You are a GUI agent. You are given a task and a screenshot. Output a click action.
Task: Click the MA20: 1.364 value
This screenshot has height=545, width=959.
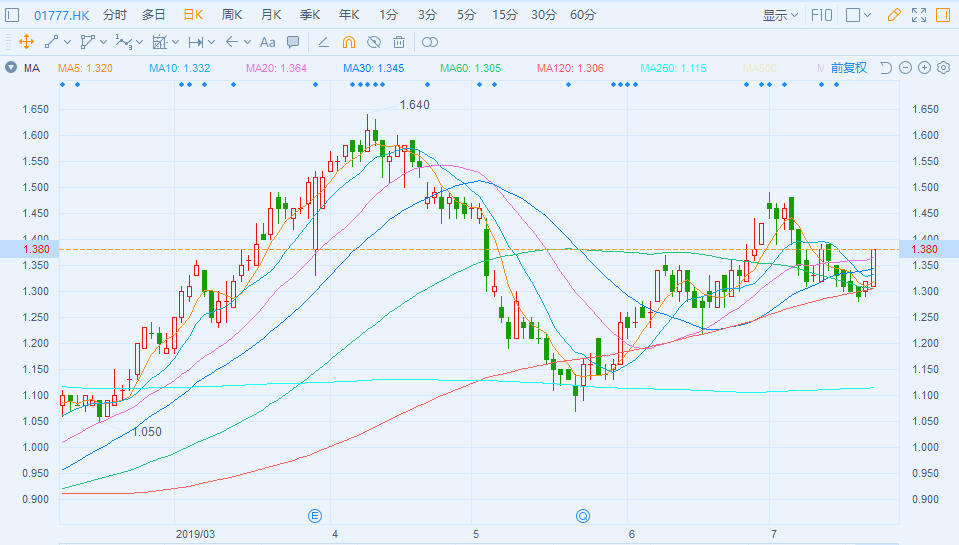276,68
